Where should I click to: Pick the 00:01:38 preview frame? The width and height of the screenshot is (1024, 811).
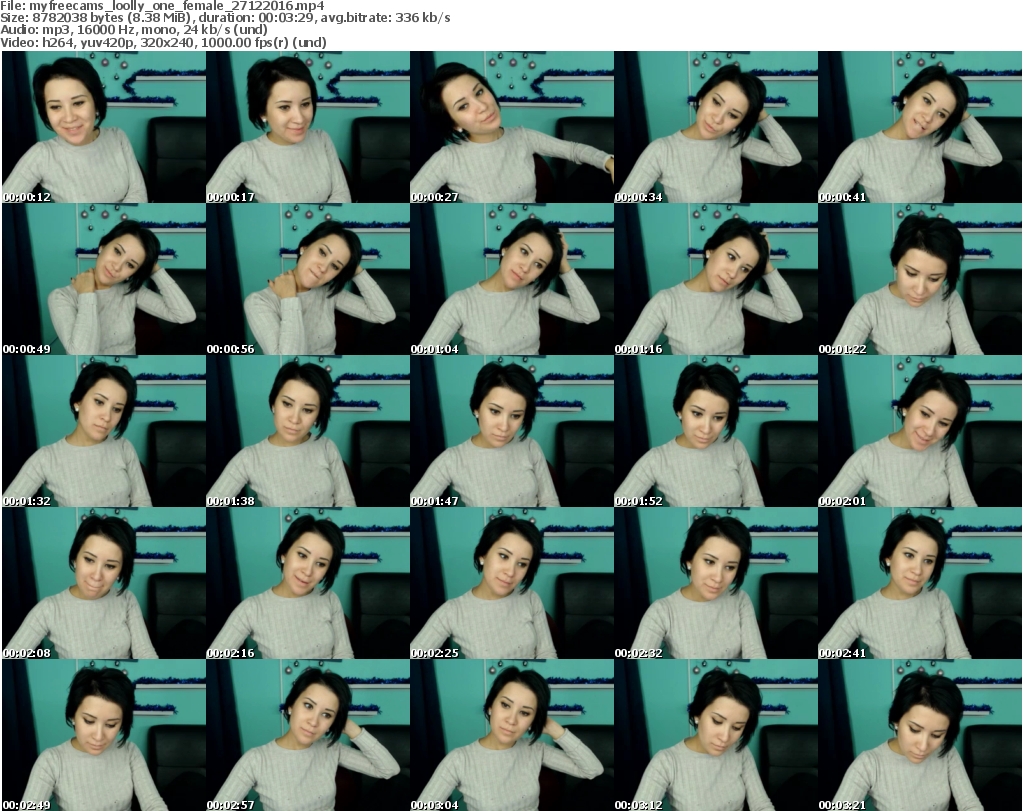(x=308, y=431)
